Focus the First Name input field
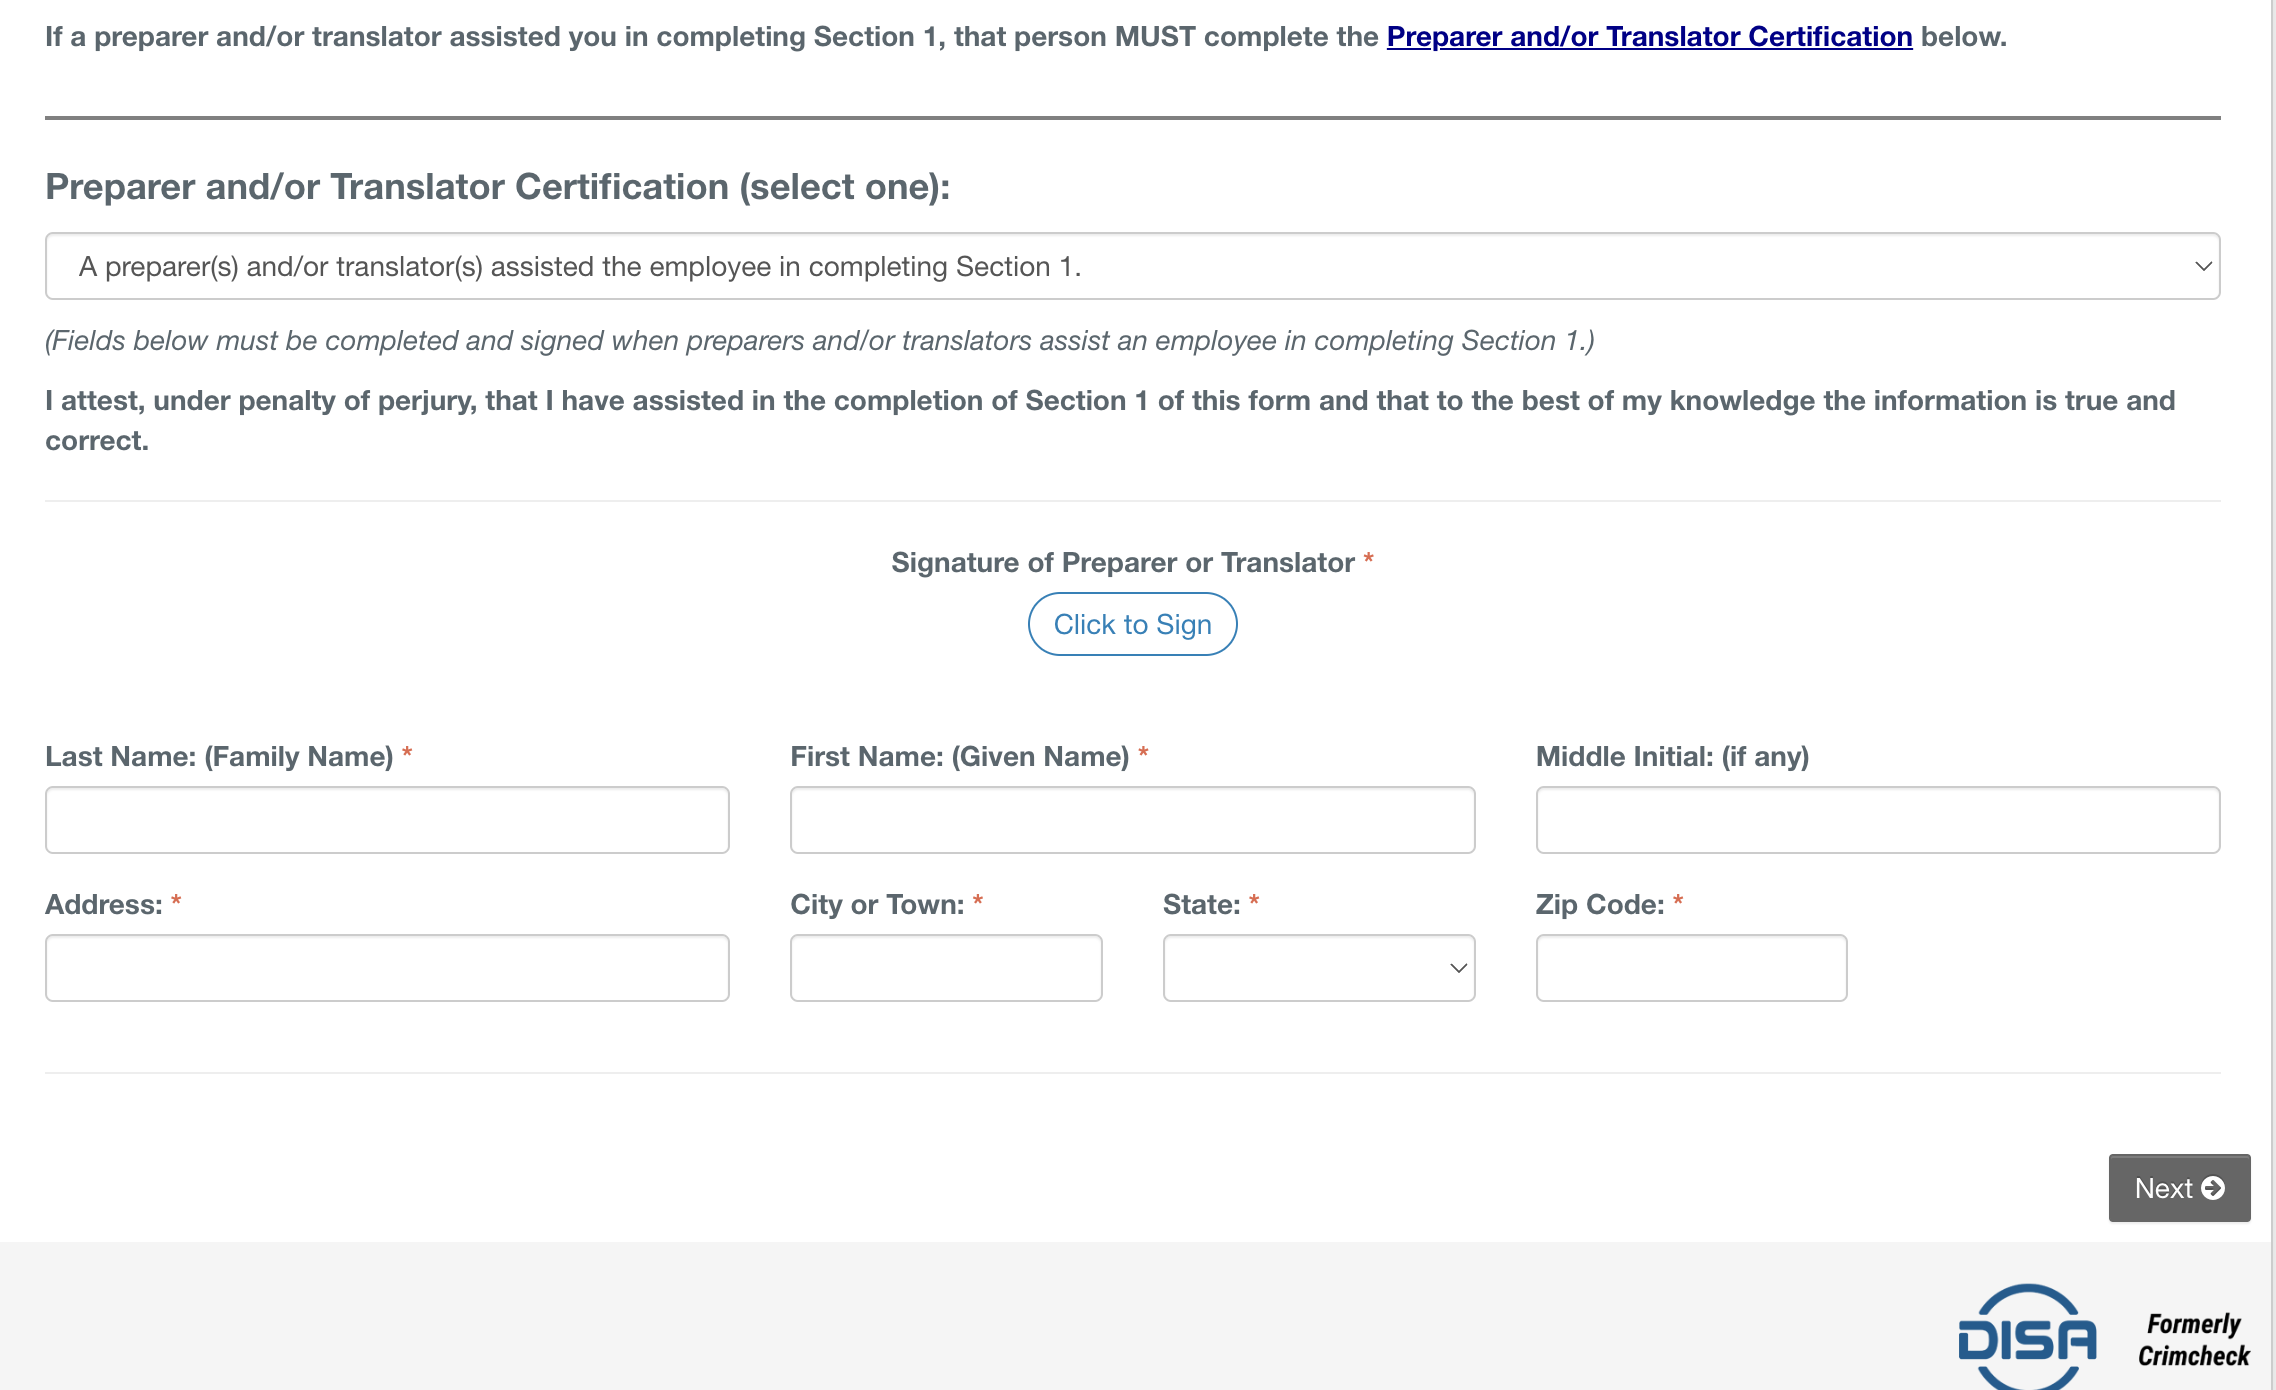Image resolution: width=2276 pixels, height=1390 pixels. coord(1132,820)
